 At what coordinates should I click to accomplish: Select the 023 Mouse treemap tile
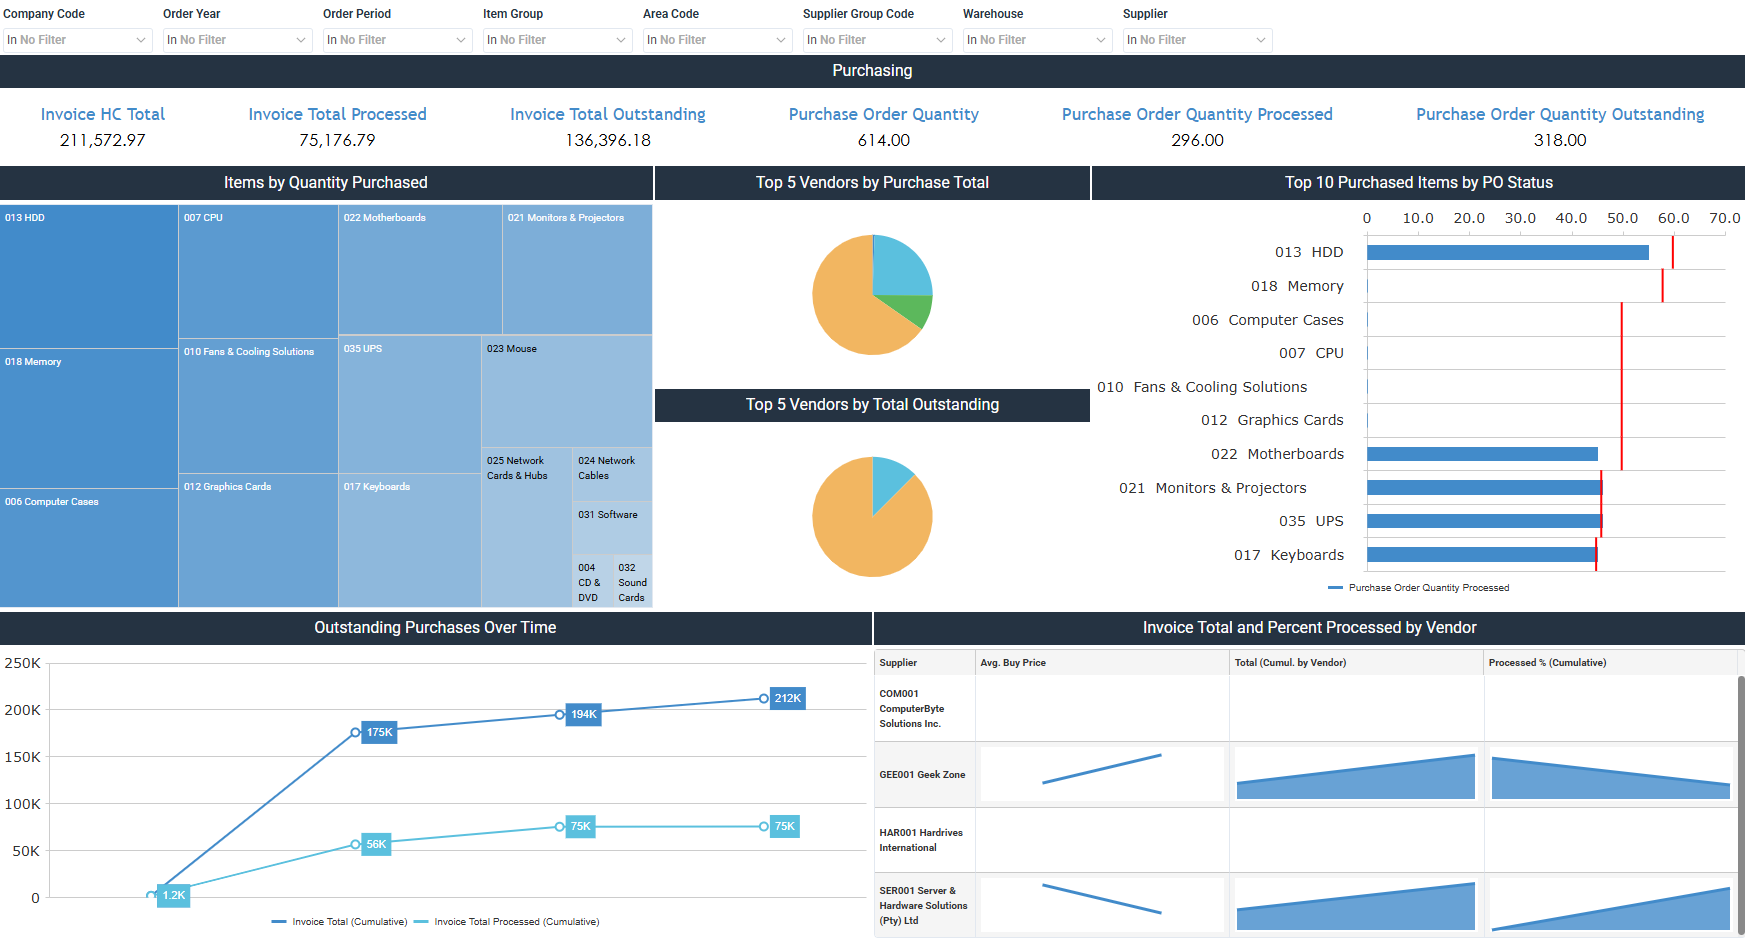click(x=567, y=392)
